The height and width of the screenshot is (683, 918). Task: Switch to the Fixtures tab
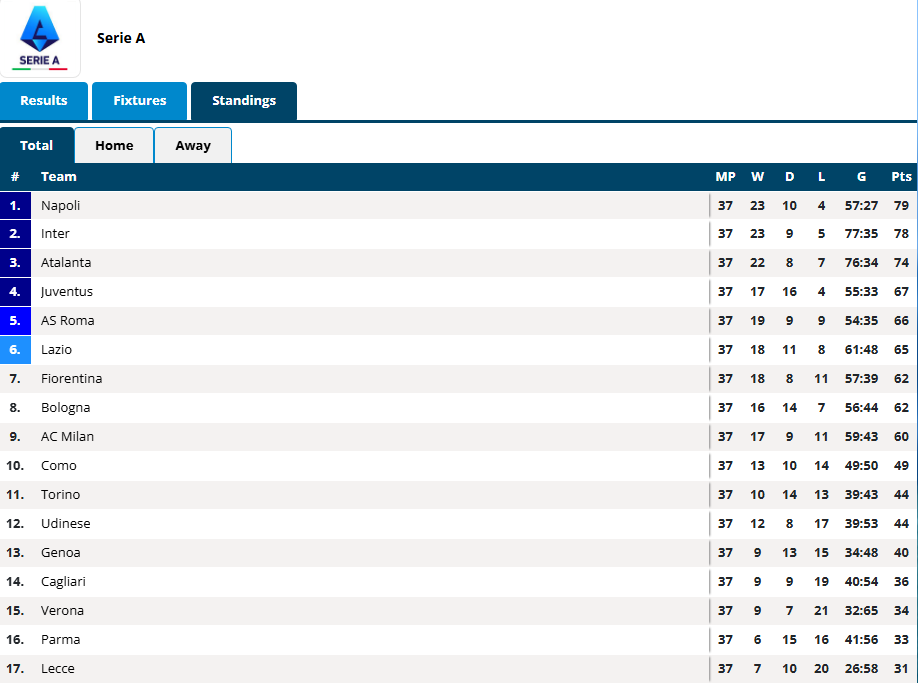(x=139, y=101)
